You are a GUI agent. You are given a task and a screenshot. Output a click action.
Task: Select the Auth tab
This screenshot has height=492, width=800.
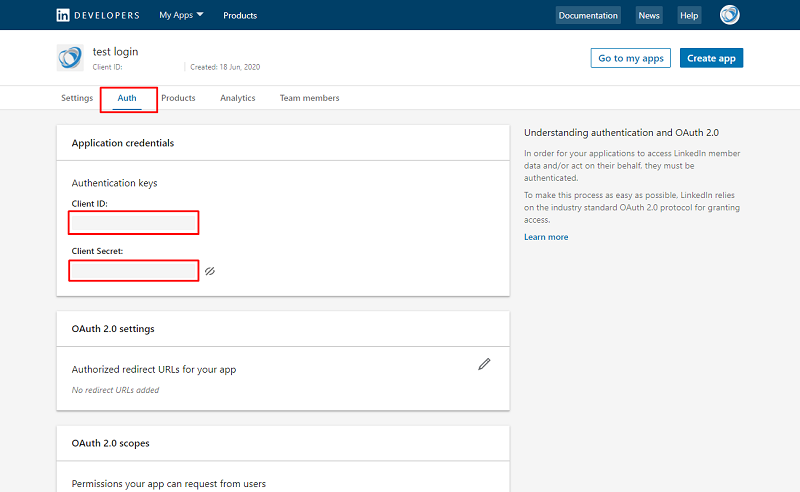point(127,98)
